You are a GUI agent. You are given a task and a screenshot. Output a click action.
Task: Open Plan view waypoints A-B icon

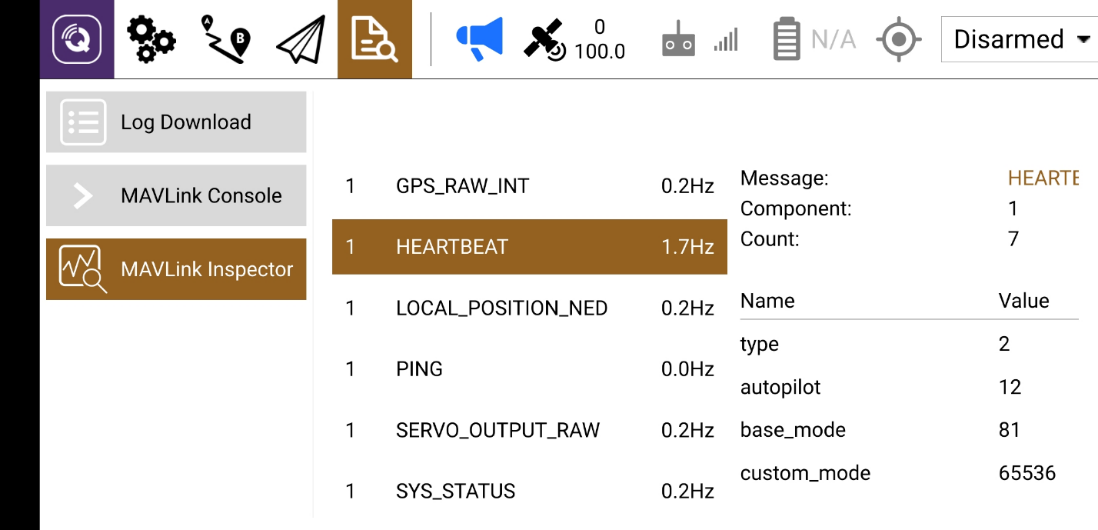pos(225,39)
